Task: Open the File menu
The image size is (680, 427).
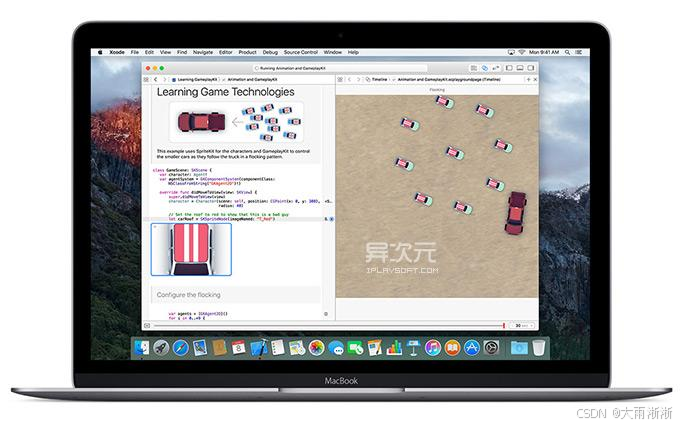Action: (135, 52)
